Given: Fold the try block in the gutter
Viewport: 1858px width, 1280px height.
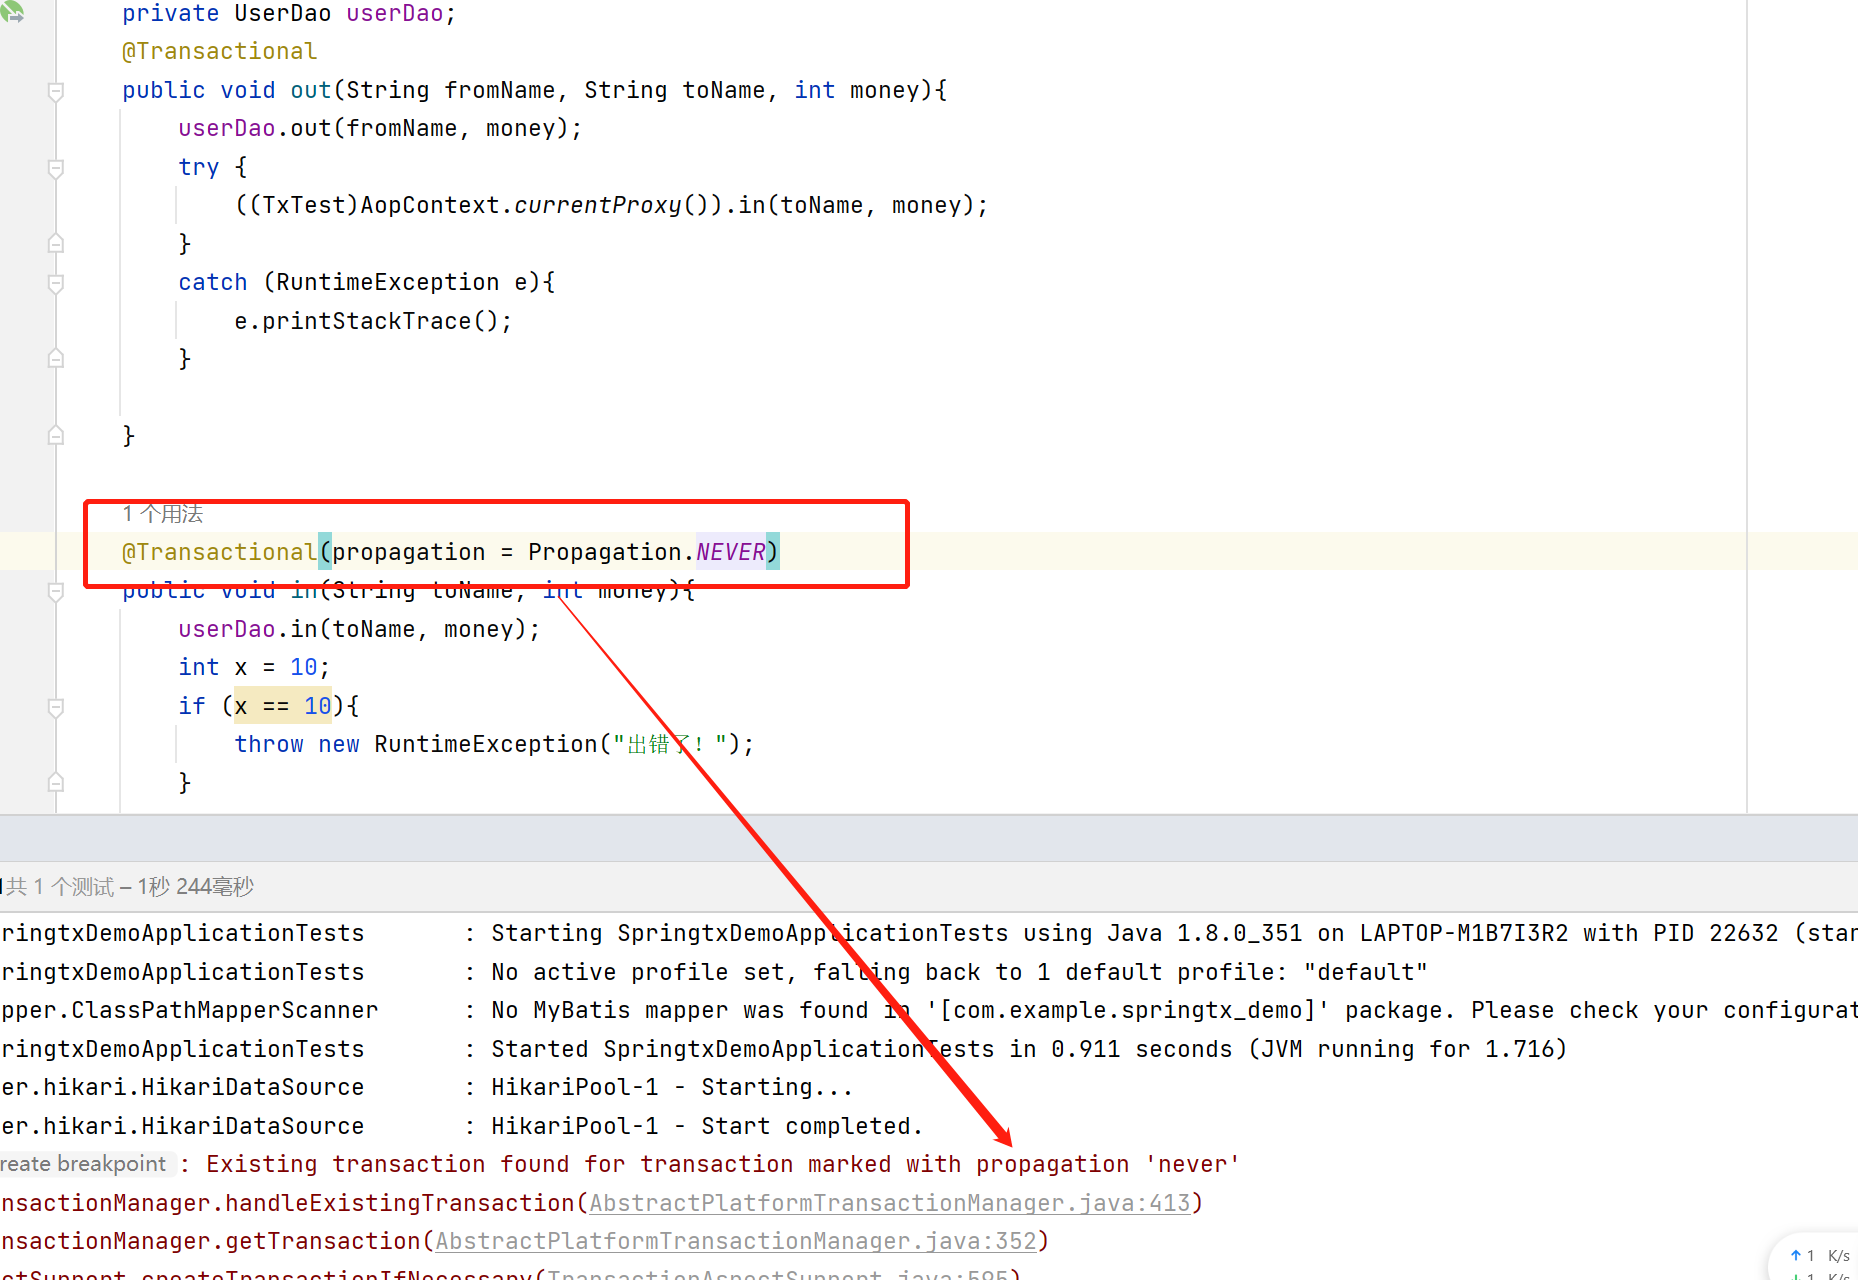Looking at the screenshot, I should (56, 168).
